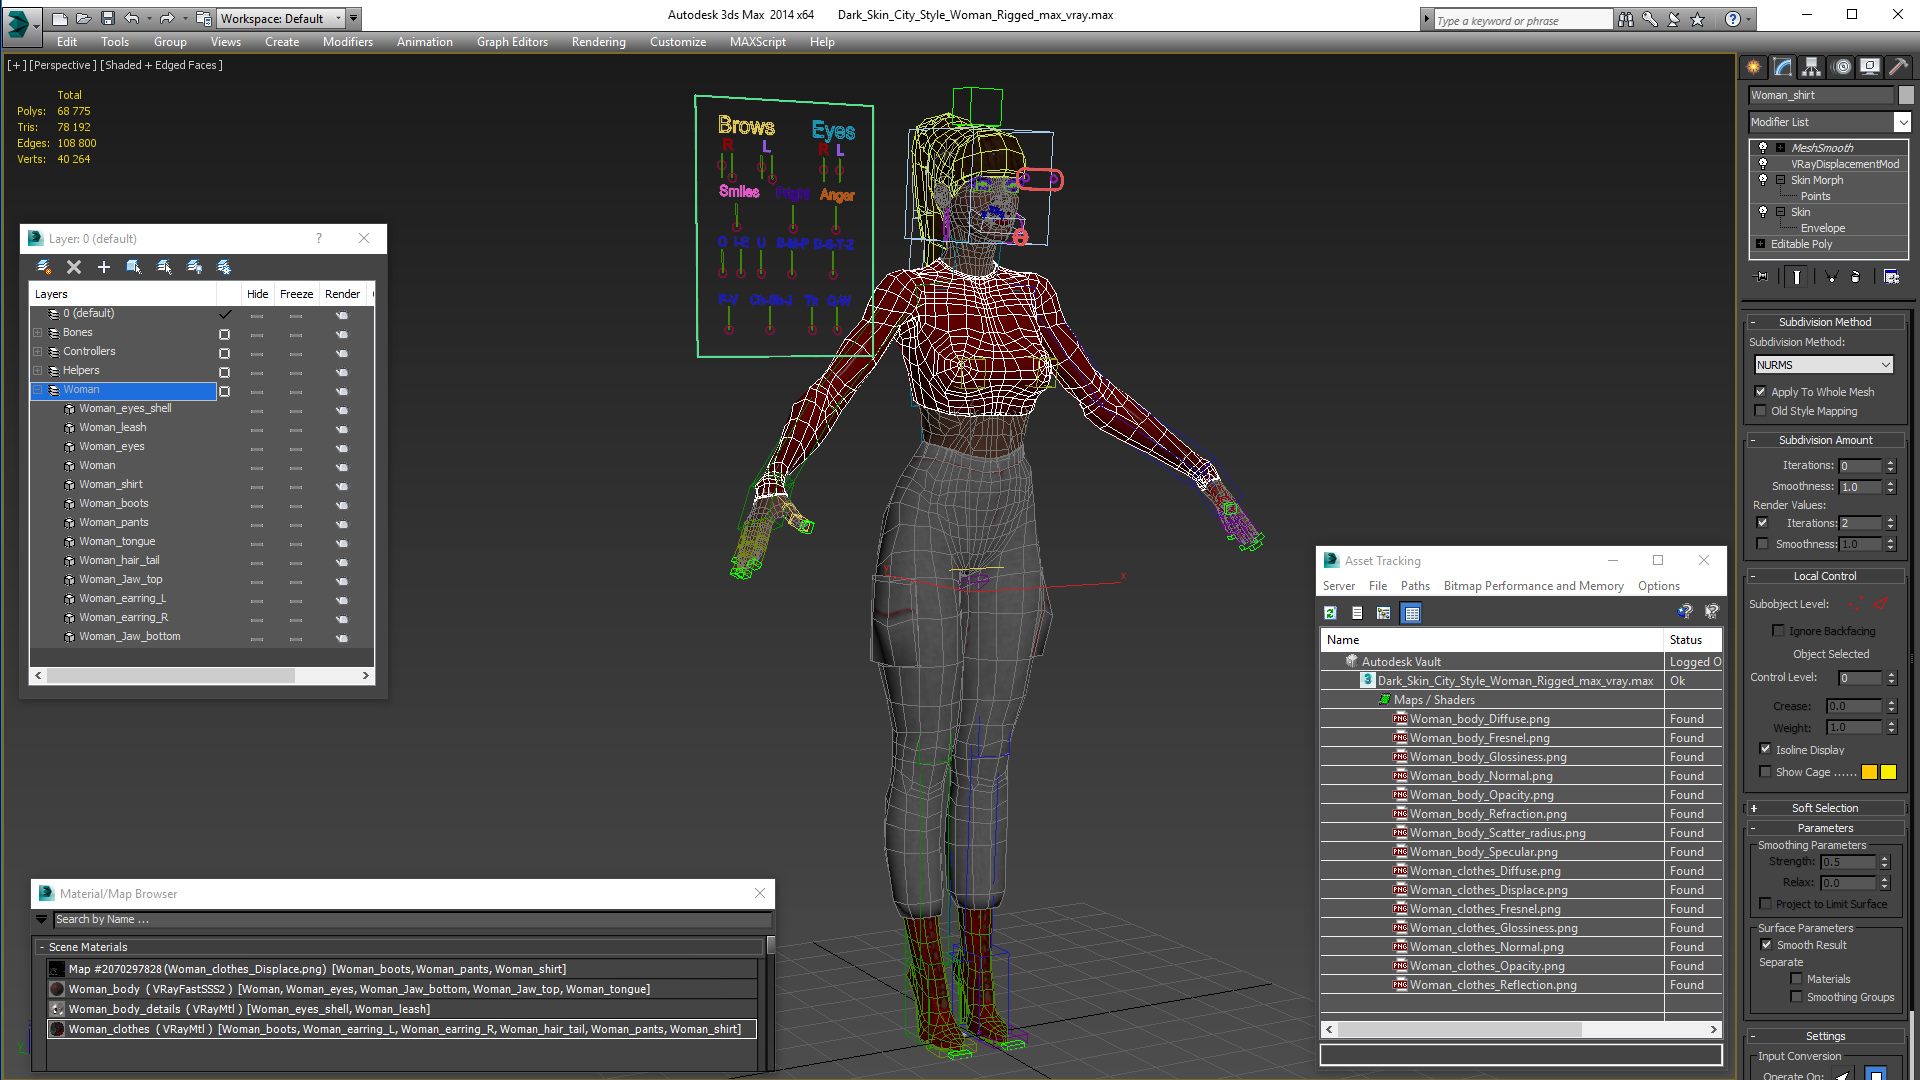
Task: Collapse the Scene Materials group
Action: (x=41, y=947)
